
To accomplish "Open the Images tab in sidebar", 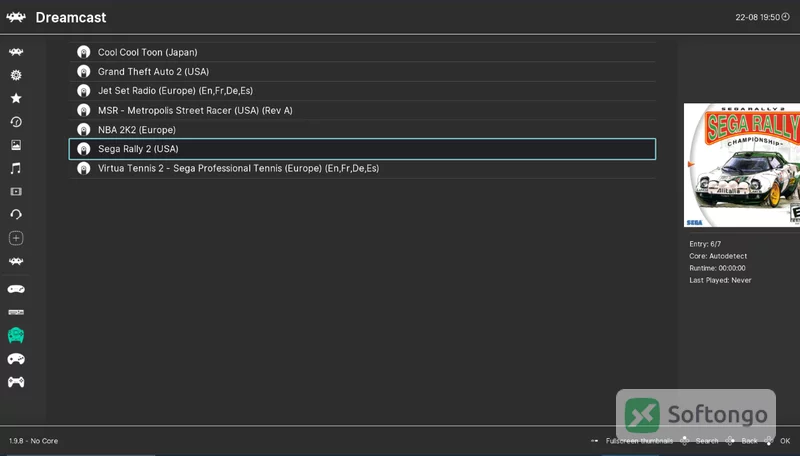I will pyautogui.click(x=16, y=145).
